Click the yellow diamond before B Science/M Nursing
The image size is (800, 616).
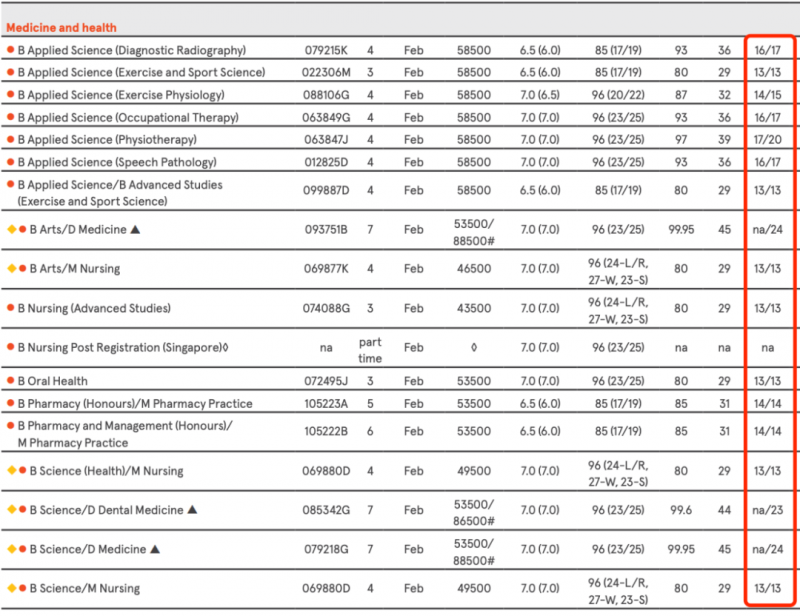[x=12, y=588]
